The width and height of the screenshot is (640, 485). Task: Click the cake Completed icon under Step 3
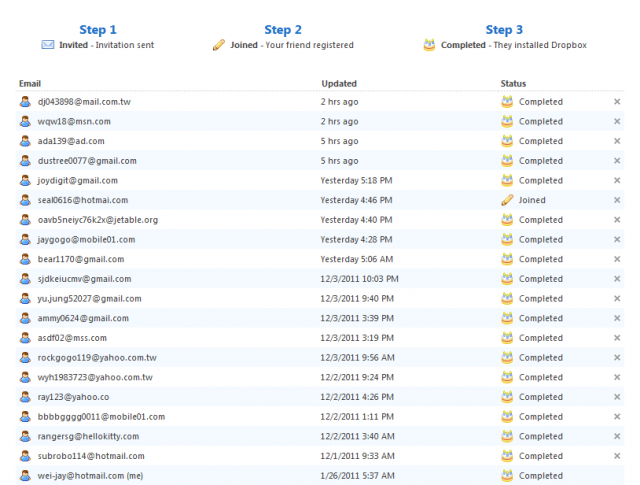coord(429,44)
